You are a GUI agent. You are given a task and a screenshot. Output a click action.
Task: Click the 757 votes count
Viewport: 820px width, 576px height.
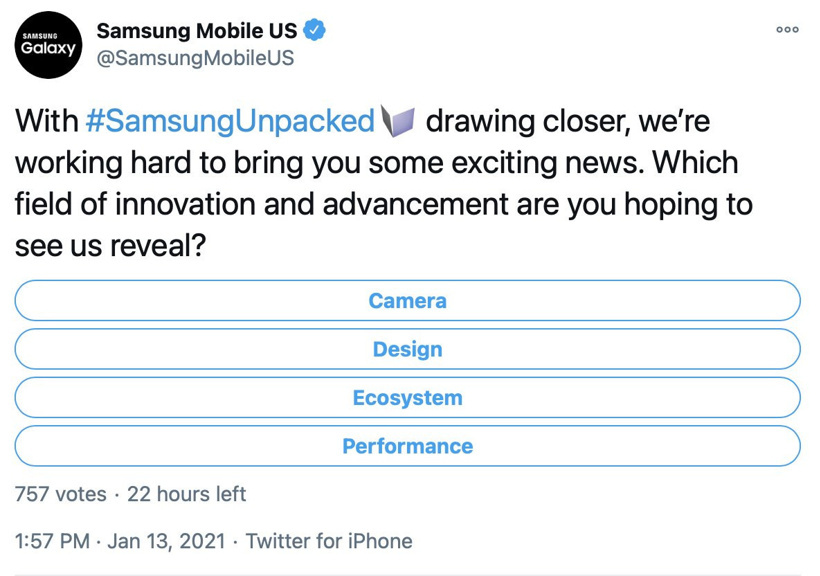point(61,494)
